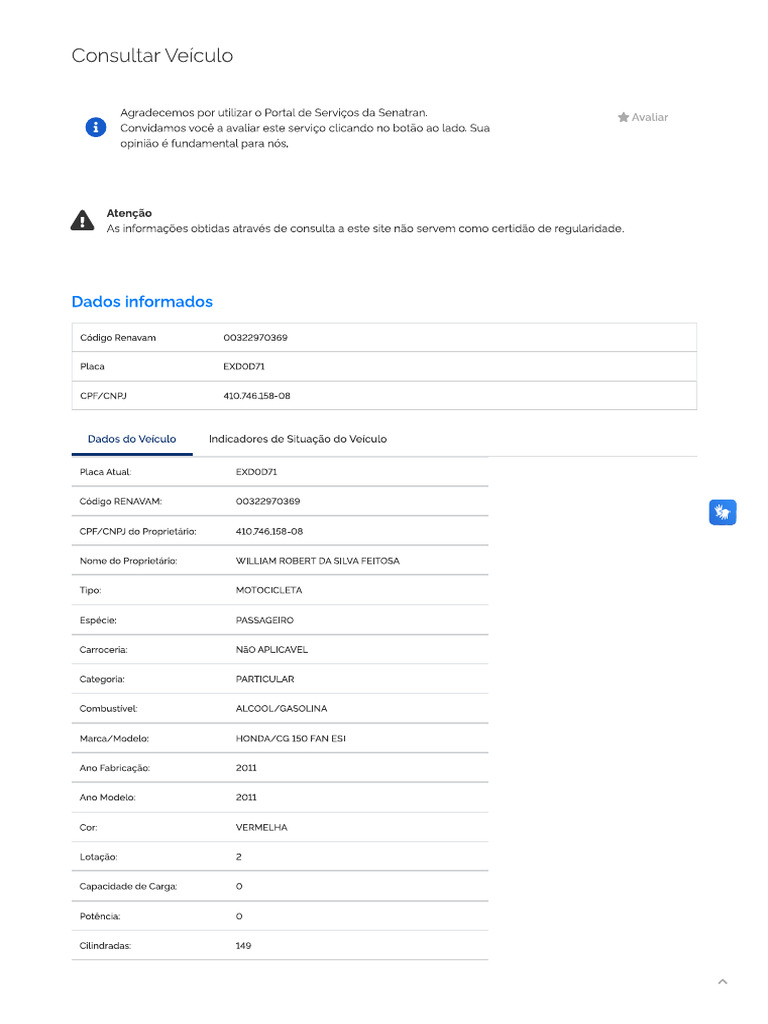Viewport: 768px width, 1024px height.
Task: Click the Consultar Veículo page title
Action: 152,56
